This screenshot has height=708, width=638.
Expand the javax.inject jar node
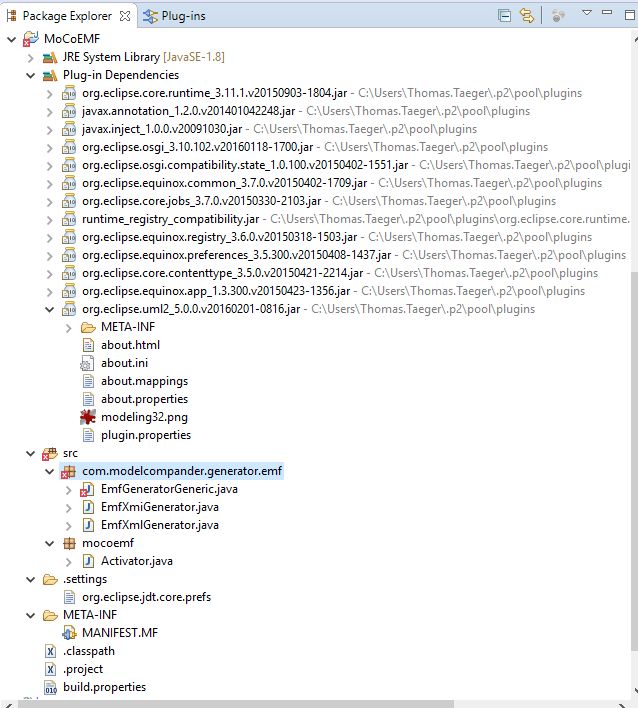point(50,130)
